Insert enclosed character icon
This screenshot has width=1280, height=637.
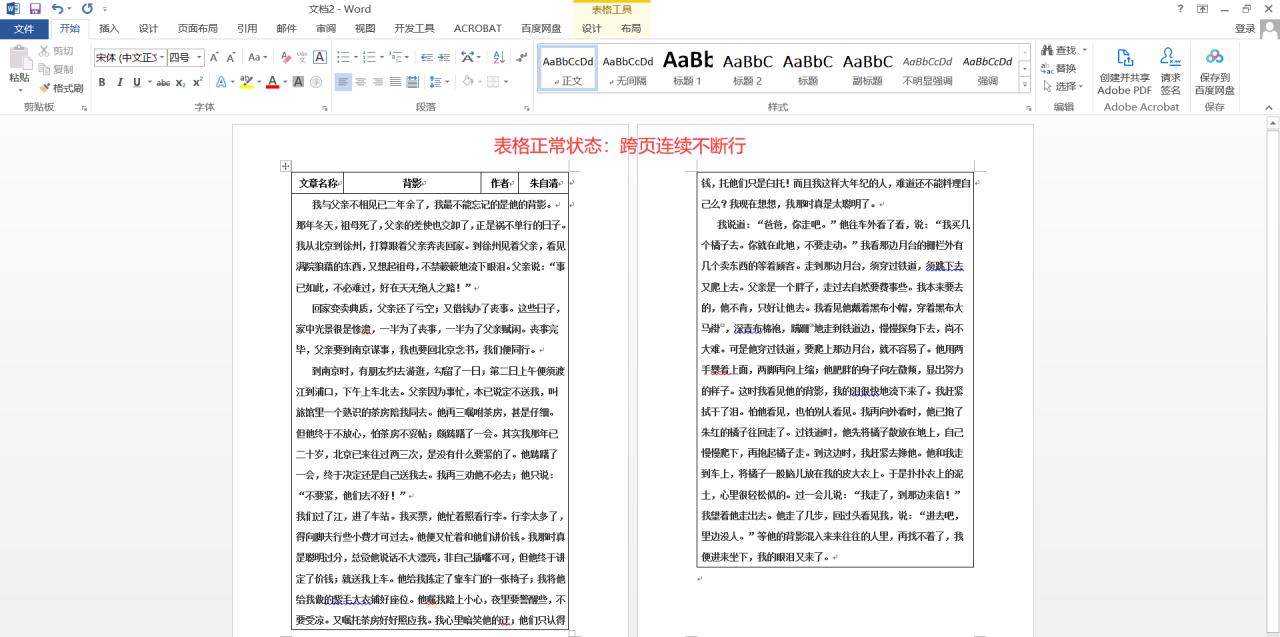[316, 82]
